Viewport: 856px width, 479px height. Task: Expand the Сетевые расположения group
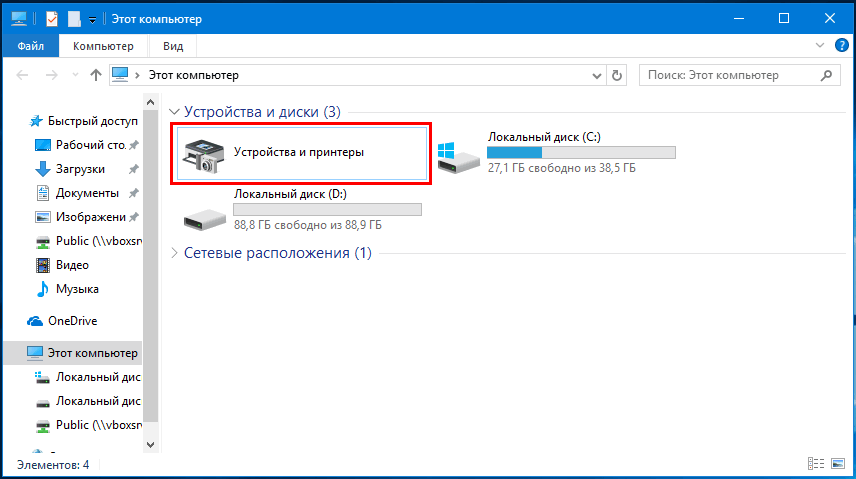(x=174, y=253)
